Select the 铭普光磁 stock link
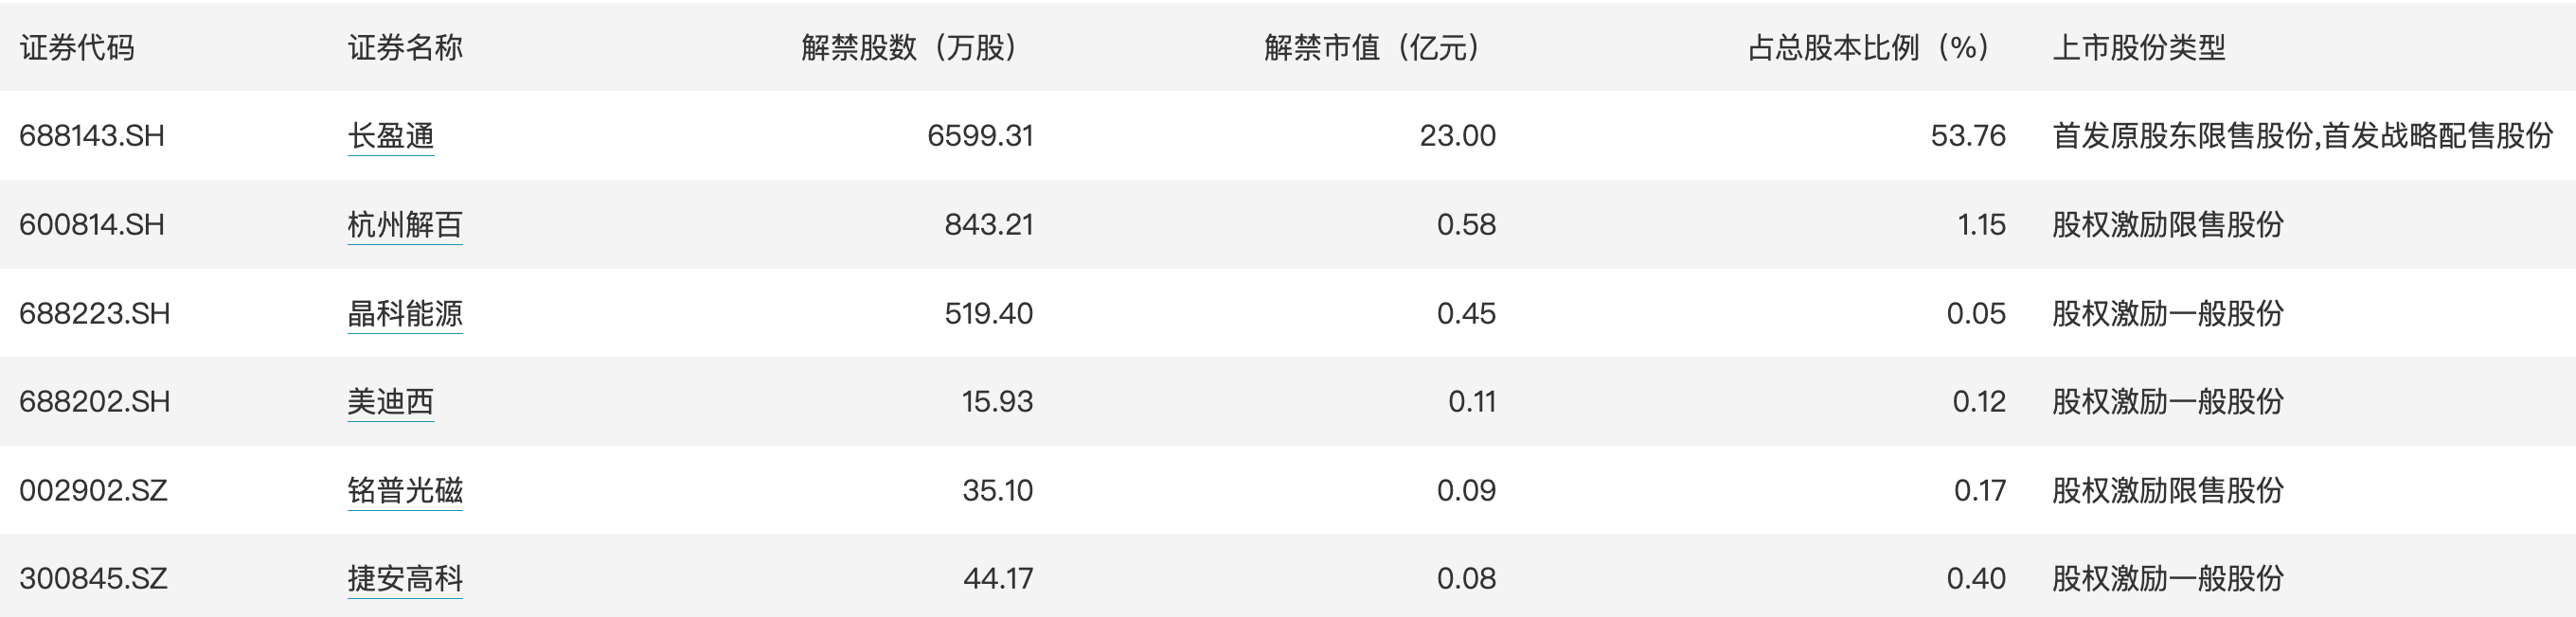The height and width of the screenshot is (617, 2576). point(404,491)
